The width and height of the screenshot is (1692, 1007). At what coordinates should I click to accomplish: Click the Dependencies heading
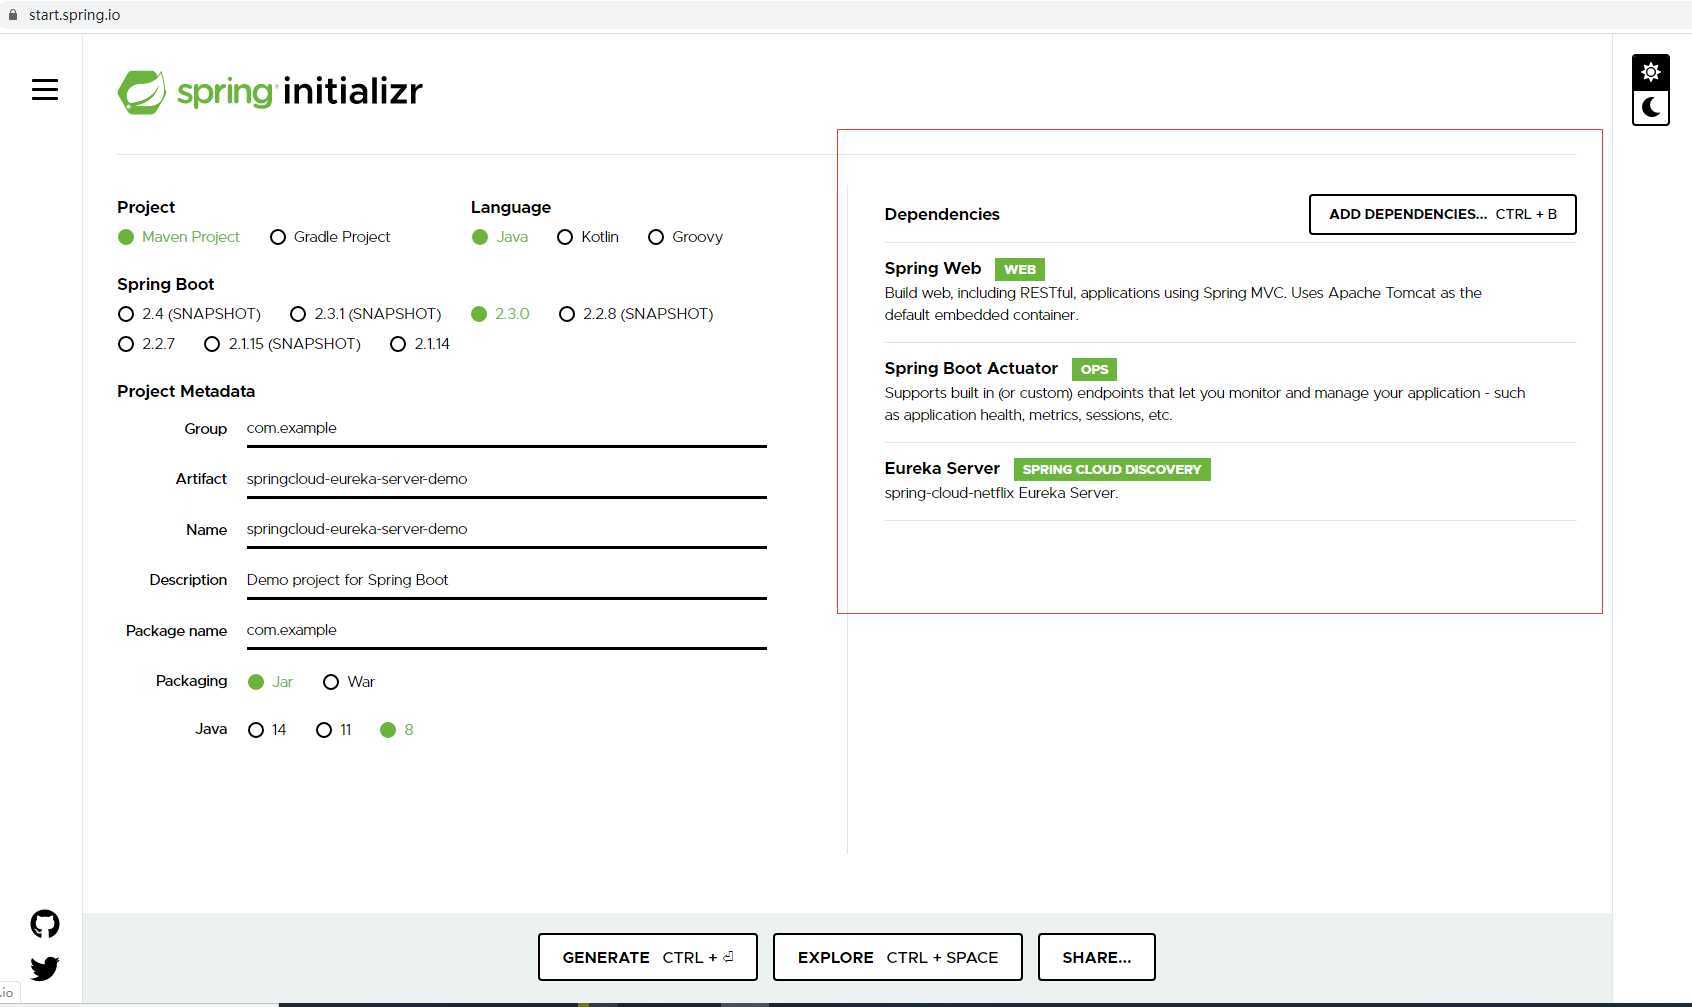942,214
